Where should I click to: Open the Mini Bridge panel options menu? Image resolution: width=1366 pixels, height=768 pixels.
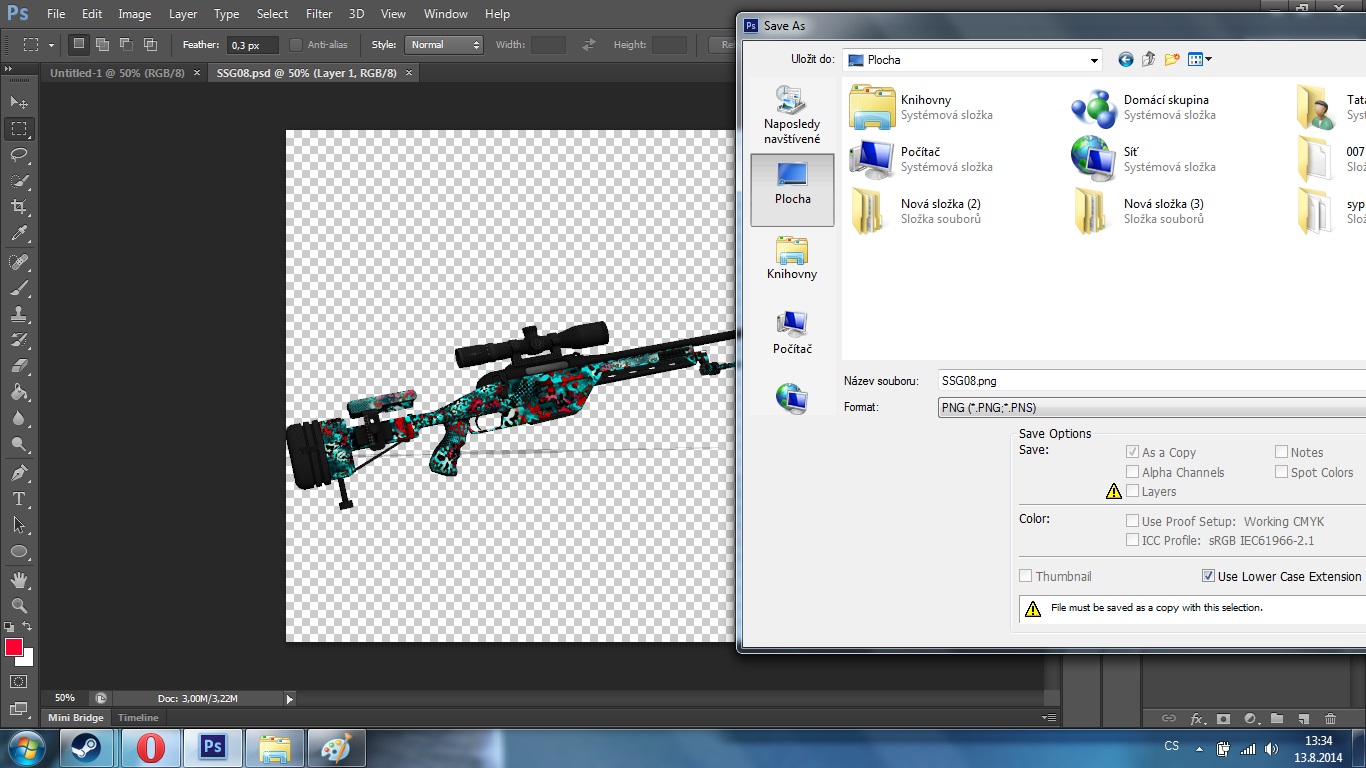(x=1049, y=718)
